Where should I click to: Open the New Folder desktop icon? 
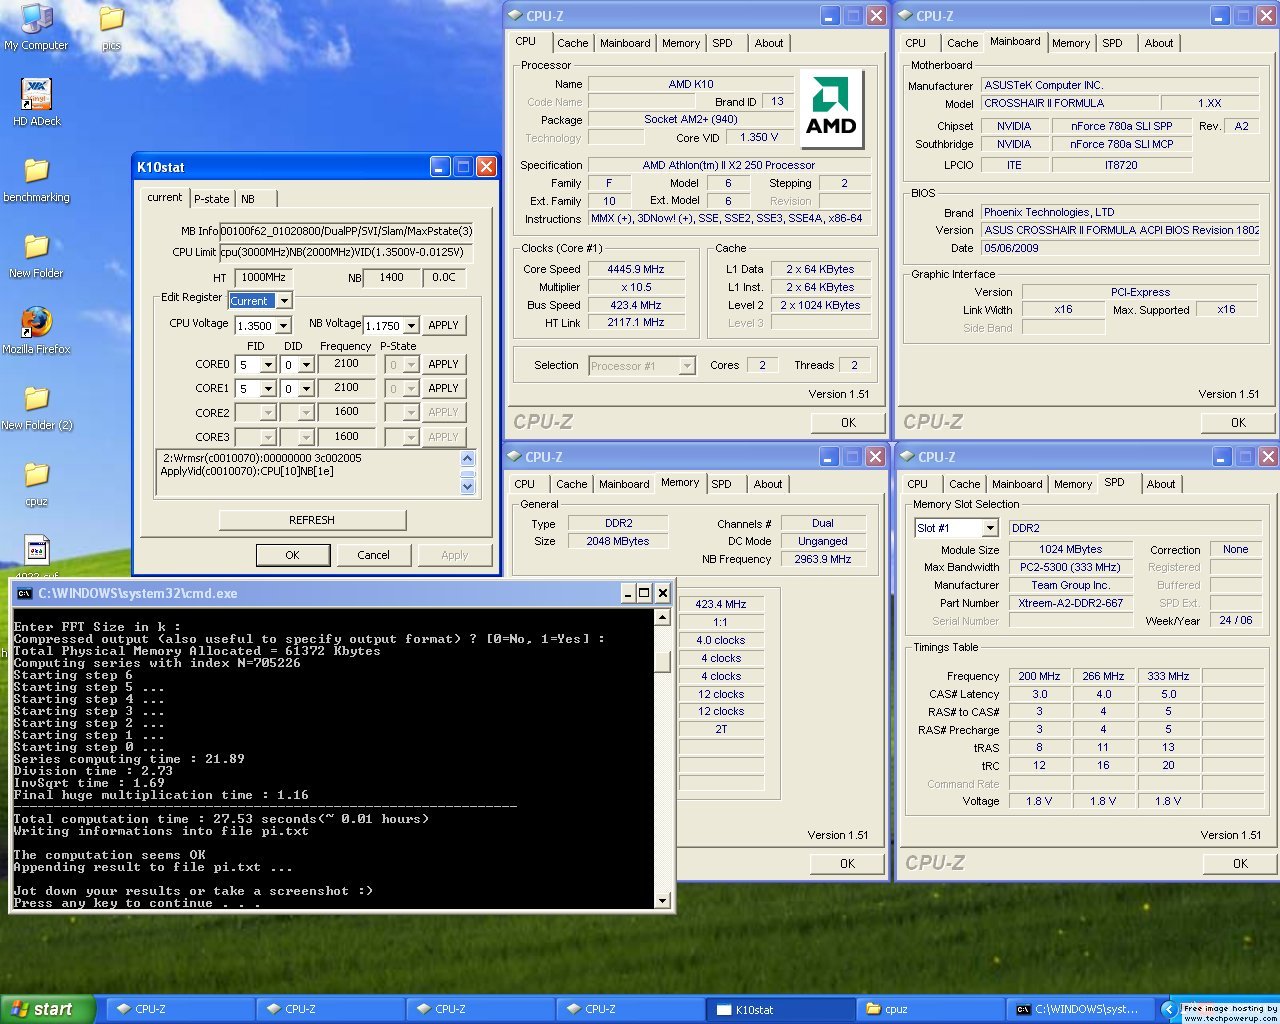click(36, 254)
